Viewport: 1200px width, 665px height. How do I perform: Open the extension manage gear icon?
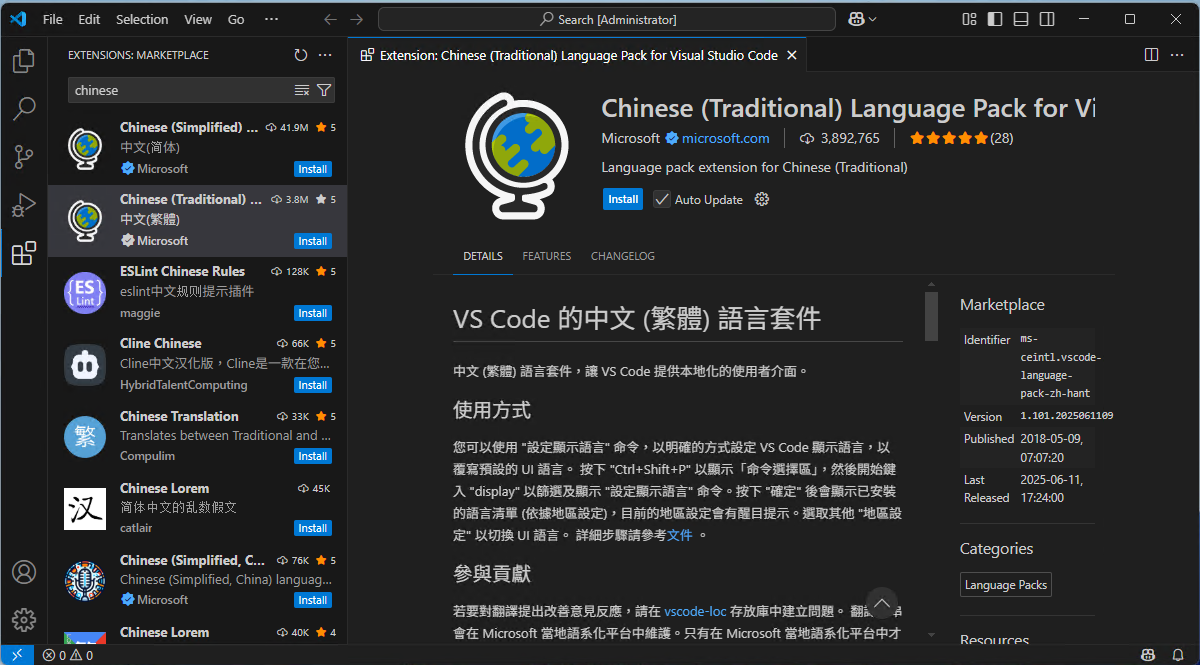coord(761,199)
